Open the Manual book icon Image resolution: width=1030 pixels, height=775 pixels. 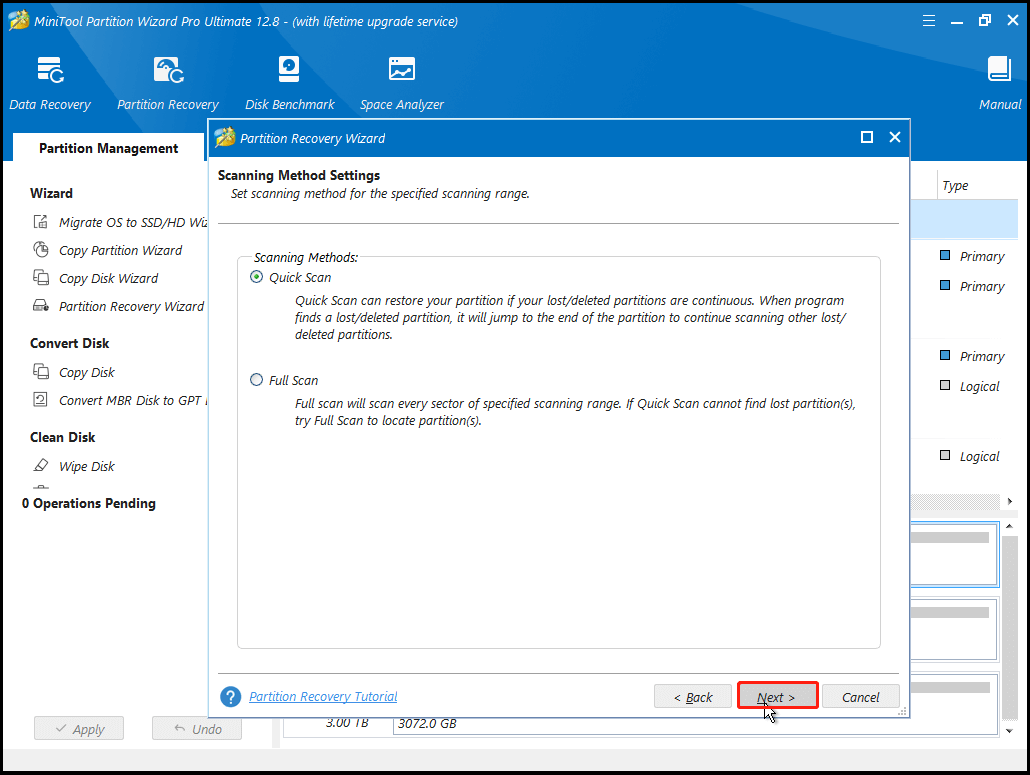(x=999, y=82)
